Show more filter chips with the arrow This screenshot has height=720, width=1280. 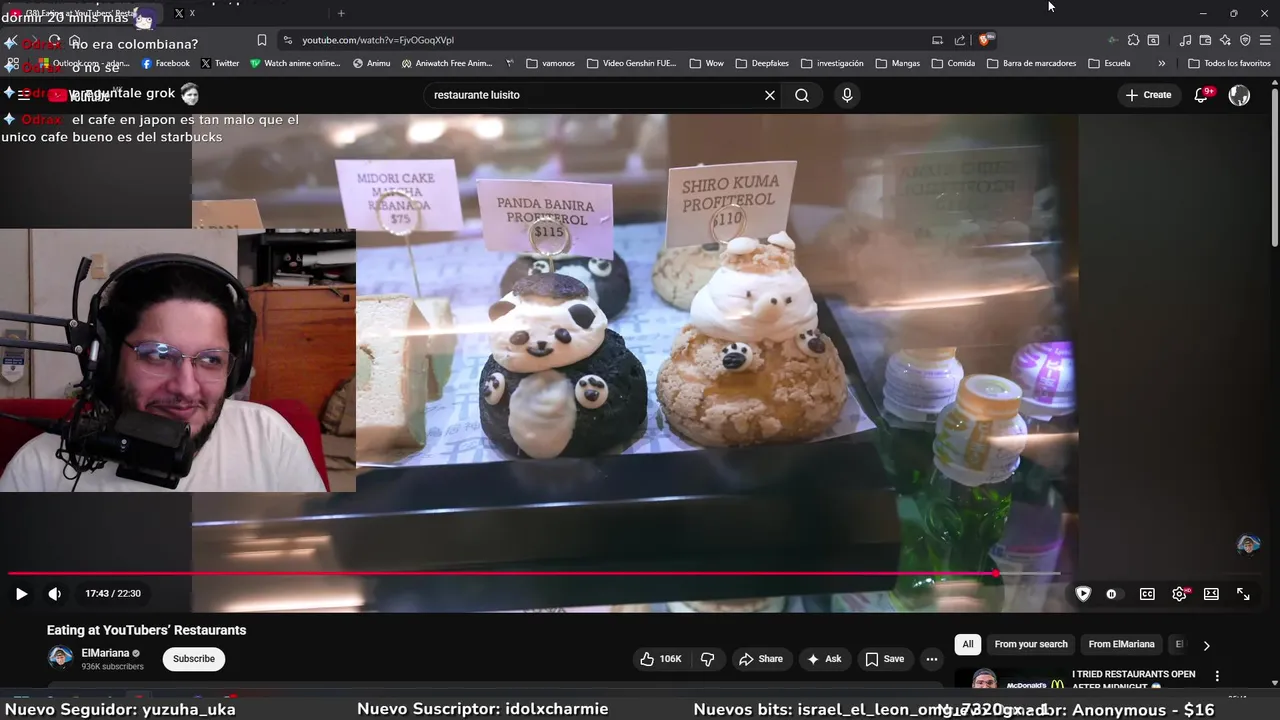[1206, 645]
